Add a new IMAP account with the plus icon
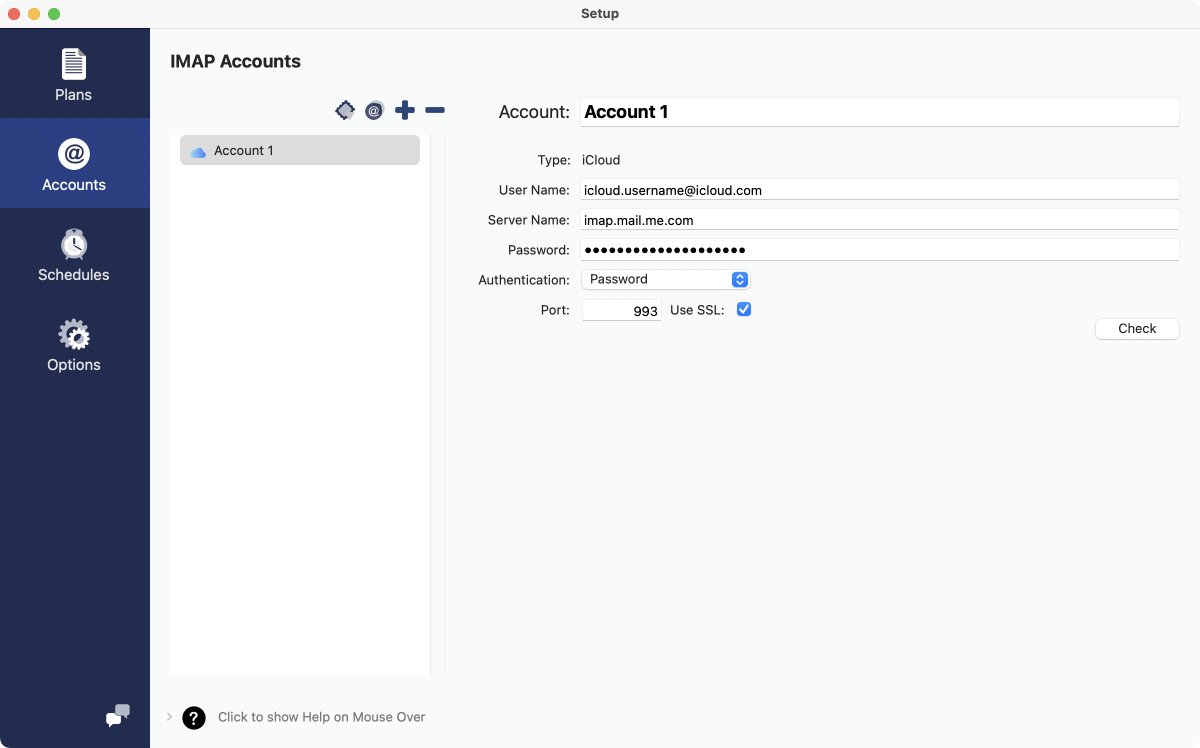The height and width of the screenshot is (748, 1200). (x=405, y=110)
